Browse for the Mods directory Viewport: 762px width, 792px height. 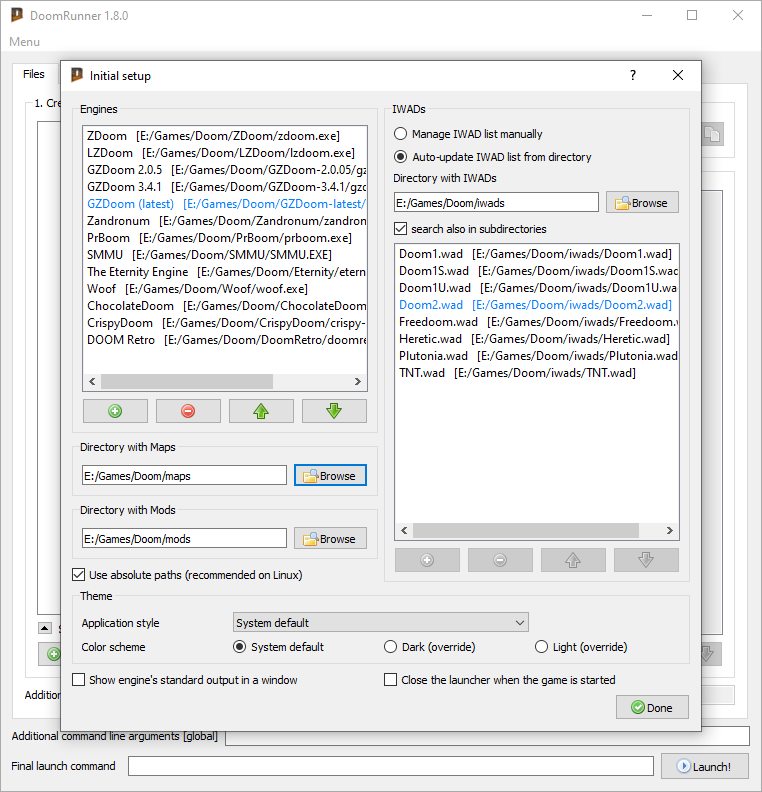pyautogui.click(x=330, y=538)
